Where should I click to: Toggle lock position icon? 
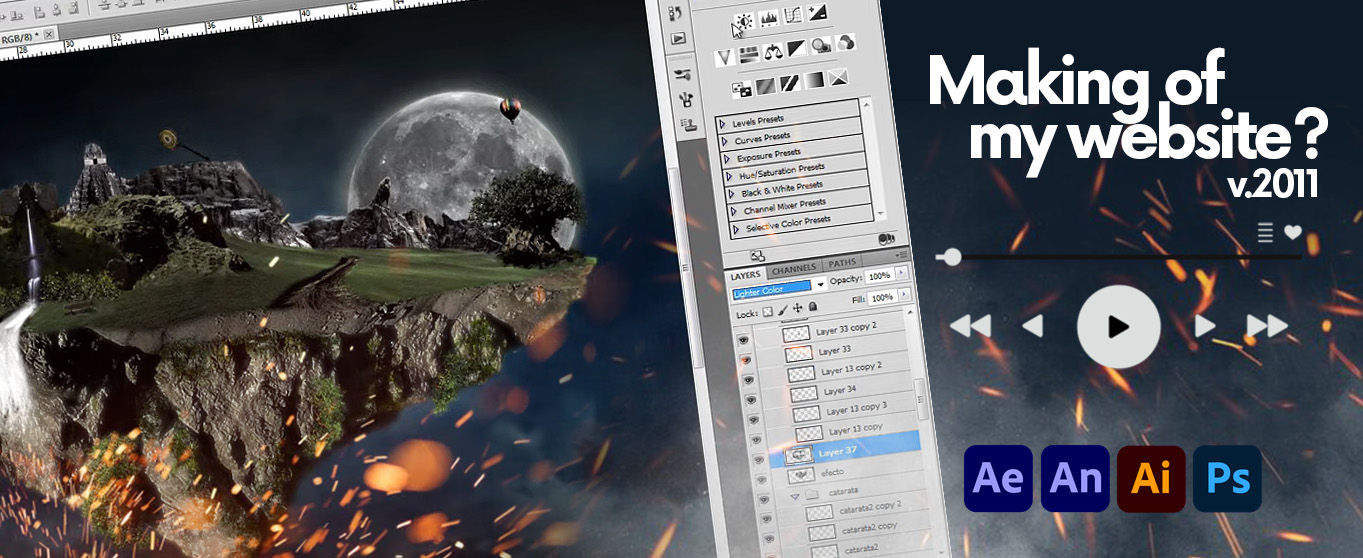pos(798,308)
